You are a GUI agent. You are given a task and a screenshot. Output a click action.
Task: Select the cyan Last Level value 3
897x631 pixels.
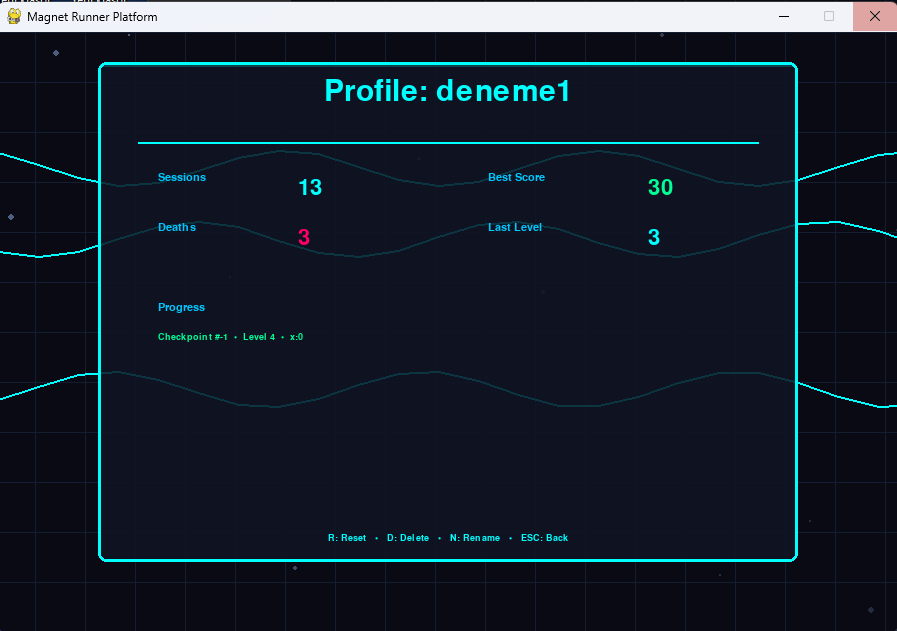click(x=654, y=238)
